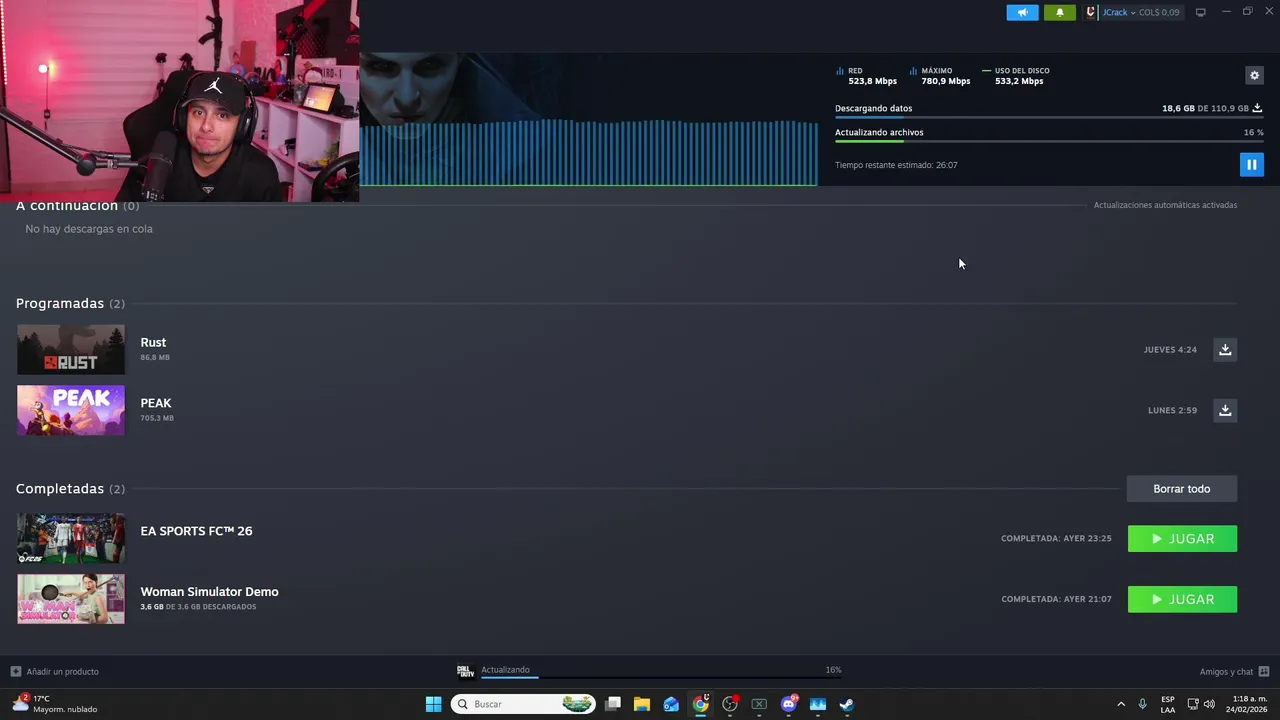This screenshot has height=720, width=1280.
Task: Enter Big Picture mode via monitor icon
Action: [x=1201, y=12]
